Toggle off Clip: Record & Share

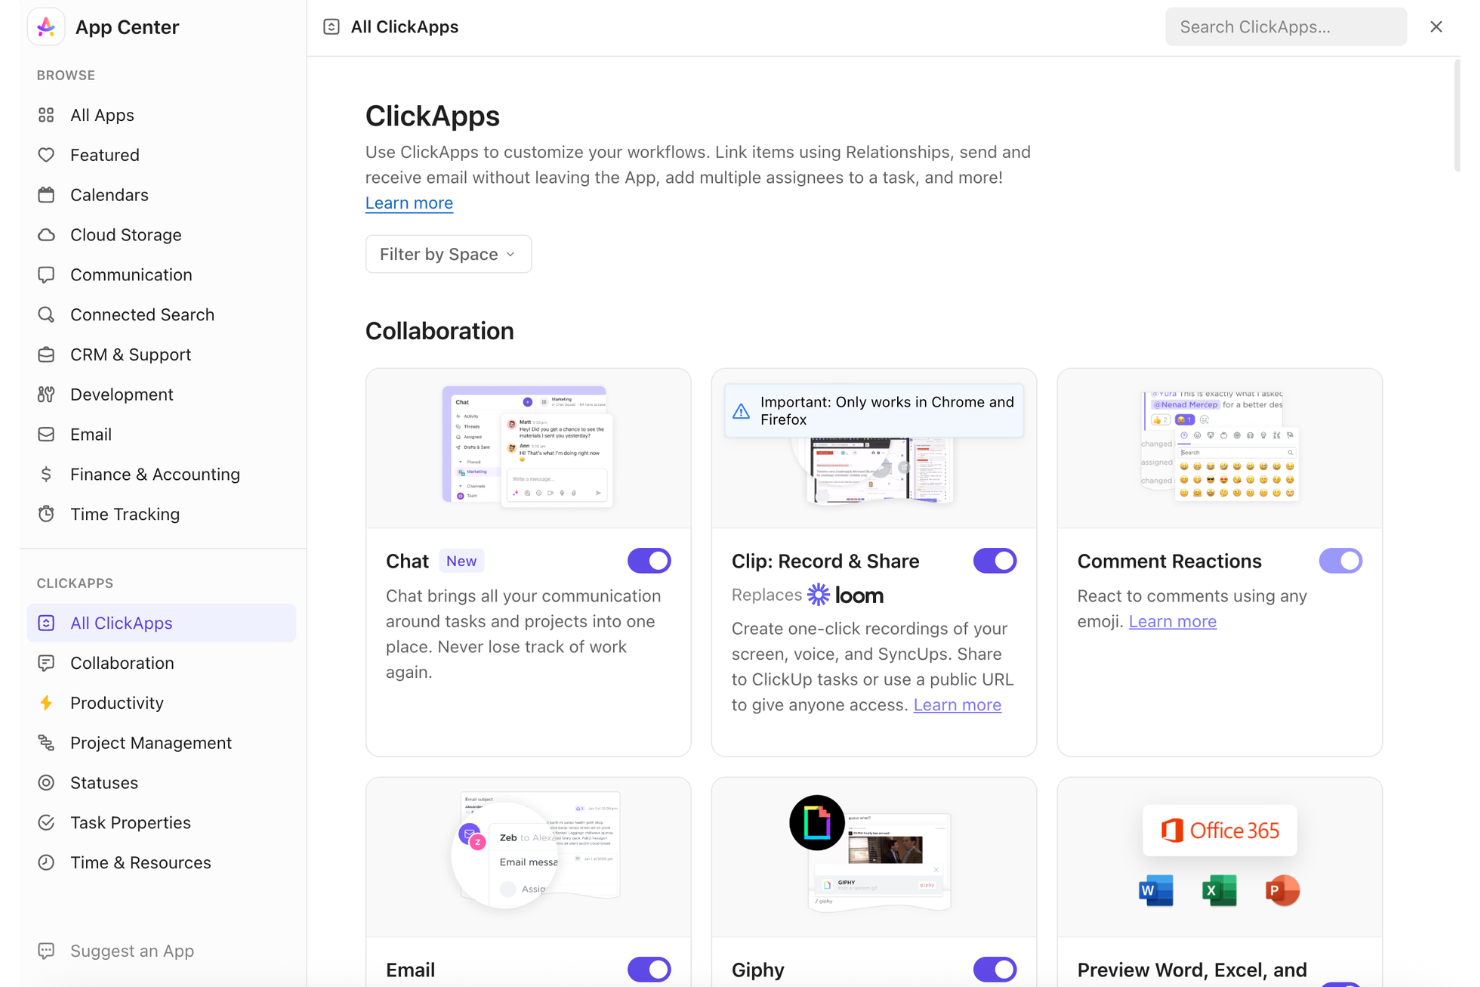pyautogui.click(x=995, y=560)
